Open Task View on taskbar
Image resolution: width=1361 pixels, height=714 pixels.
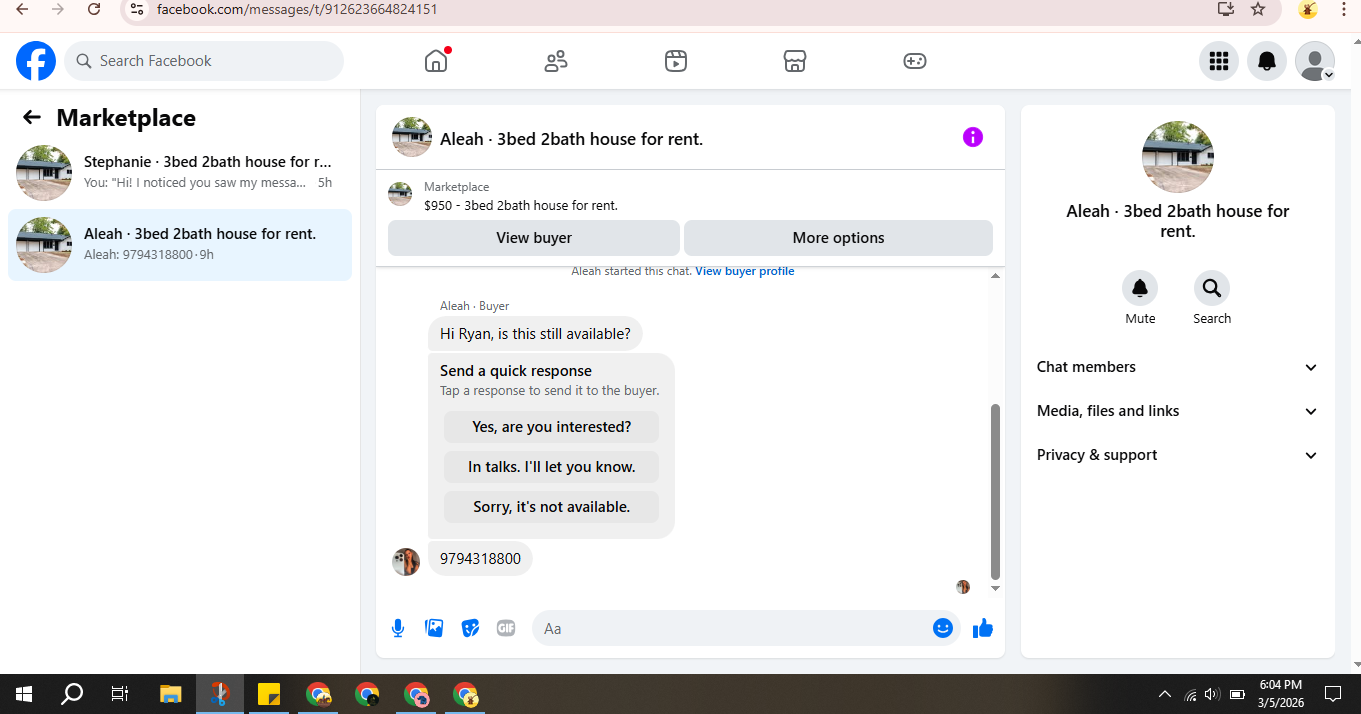120,694
